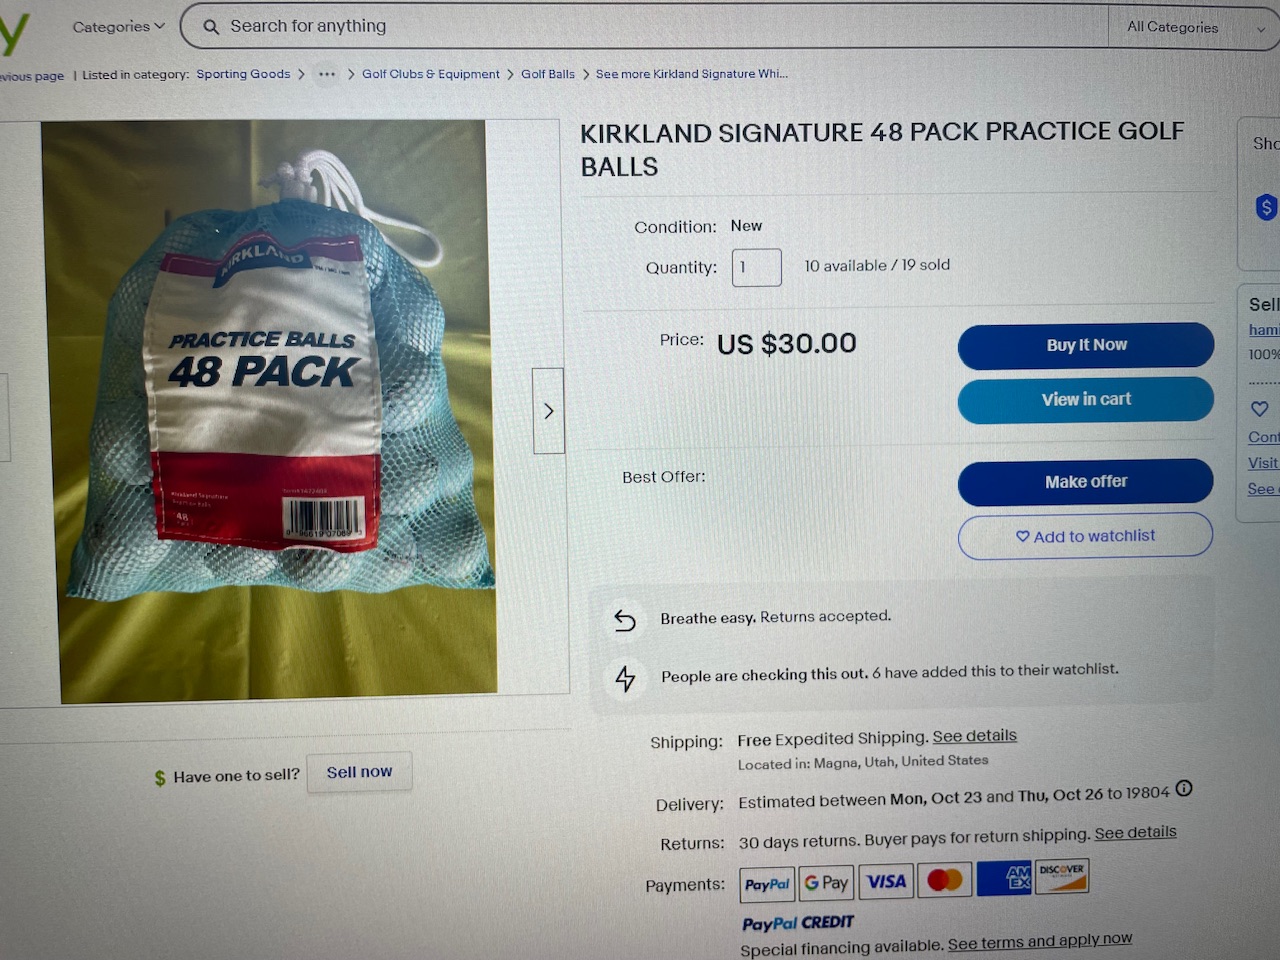
Task: Click the heart icon in seller panel
Action: pos(1259,408)
